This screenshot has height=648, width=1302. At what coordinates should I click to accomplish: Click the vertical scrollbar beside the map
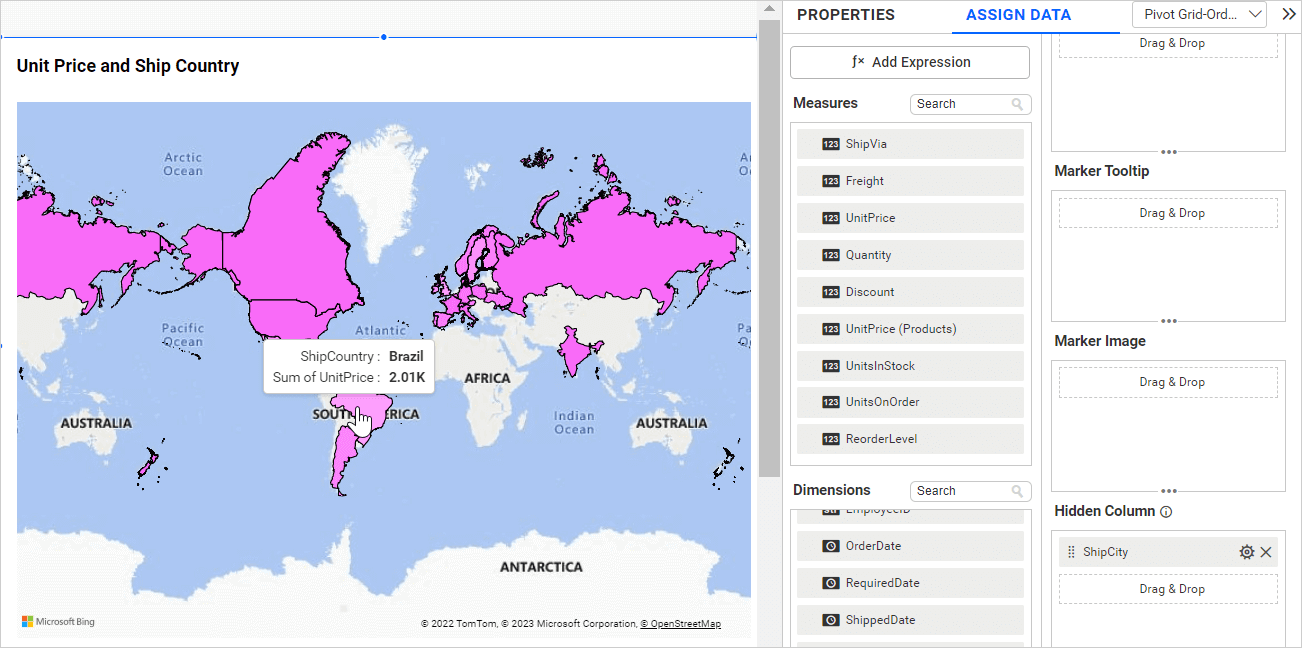pyautogui.click(x=768, y=250)
